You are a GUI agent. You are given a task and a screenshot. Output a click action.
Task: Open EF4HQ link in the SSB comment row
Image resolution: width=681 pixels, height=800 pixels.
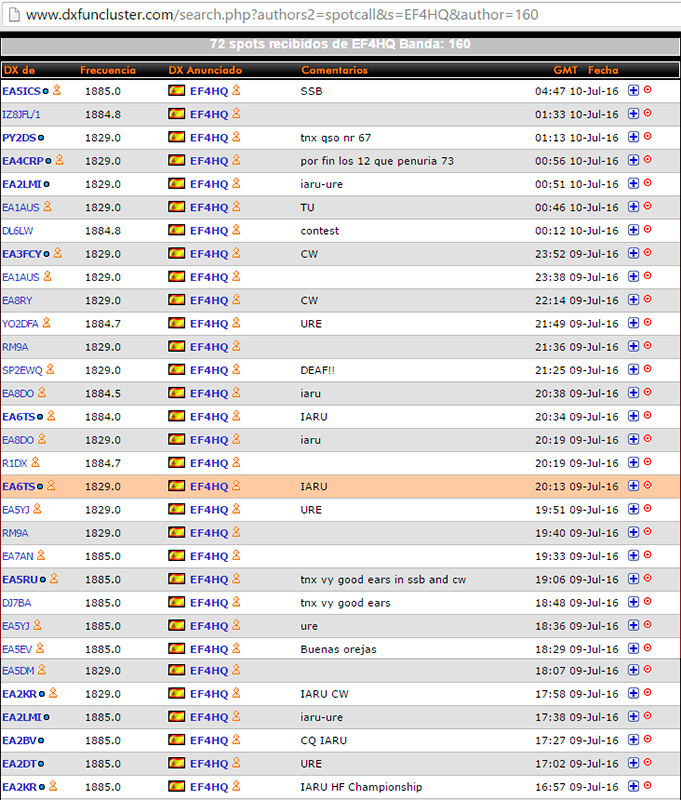tap(209, 91)
